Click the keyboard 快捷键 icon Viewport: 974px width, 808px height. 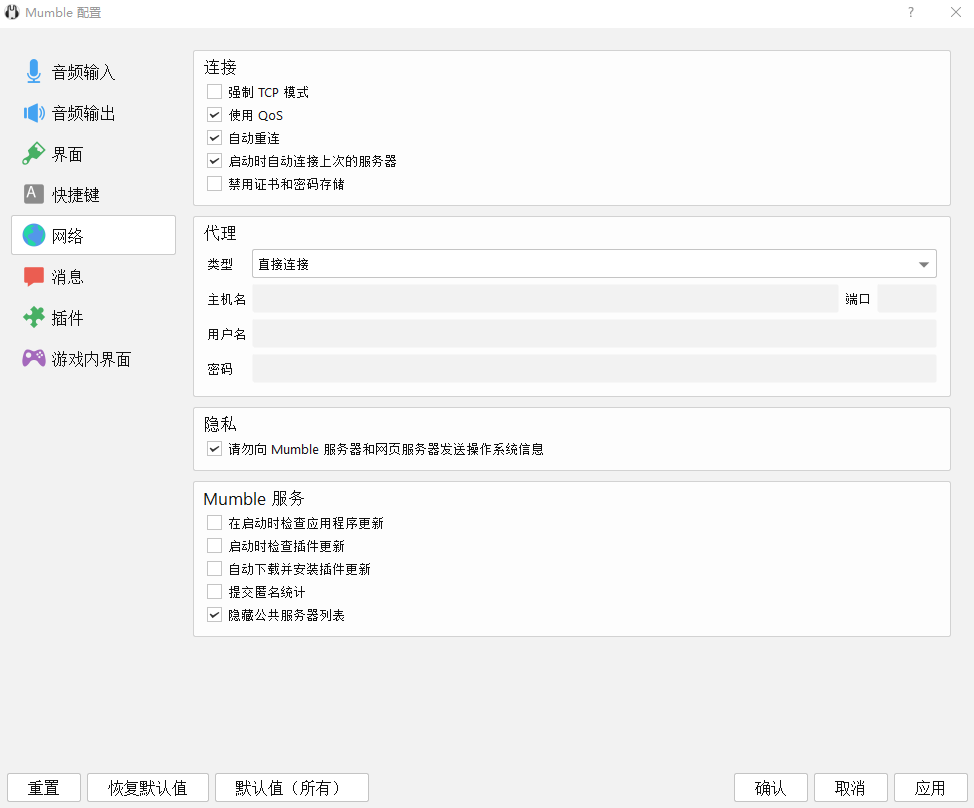point(34,195)
